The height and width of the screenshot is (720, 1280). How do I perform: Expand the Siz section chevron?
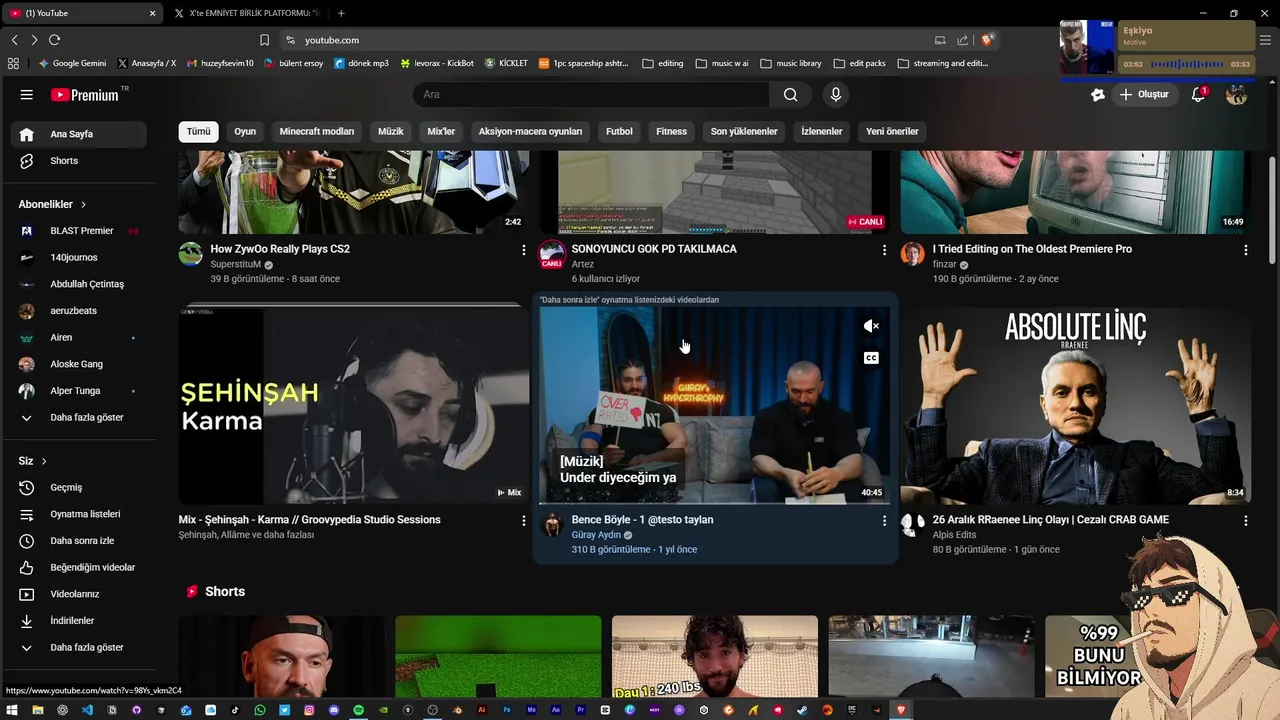(x=44, y=461)
